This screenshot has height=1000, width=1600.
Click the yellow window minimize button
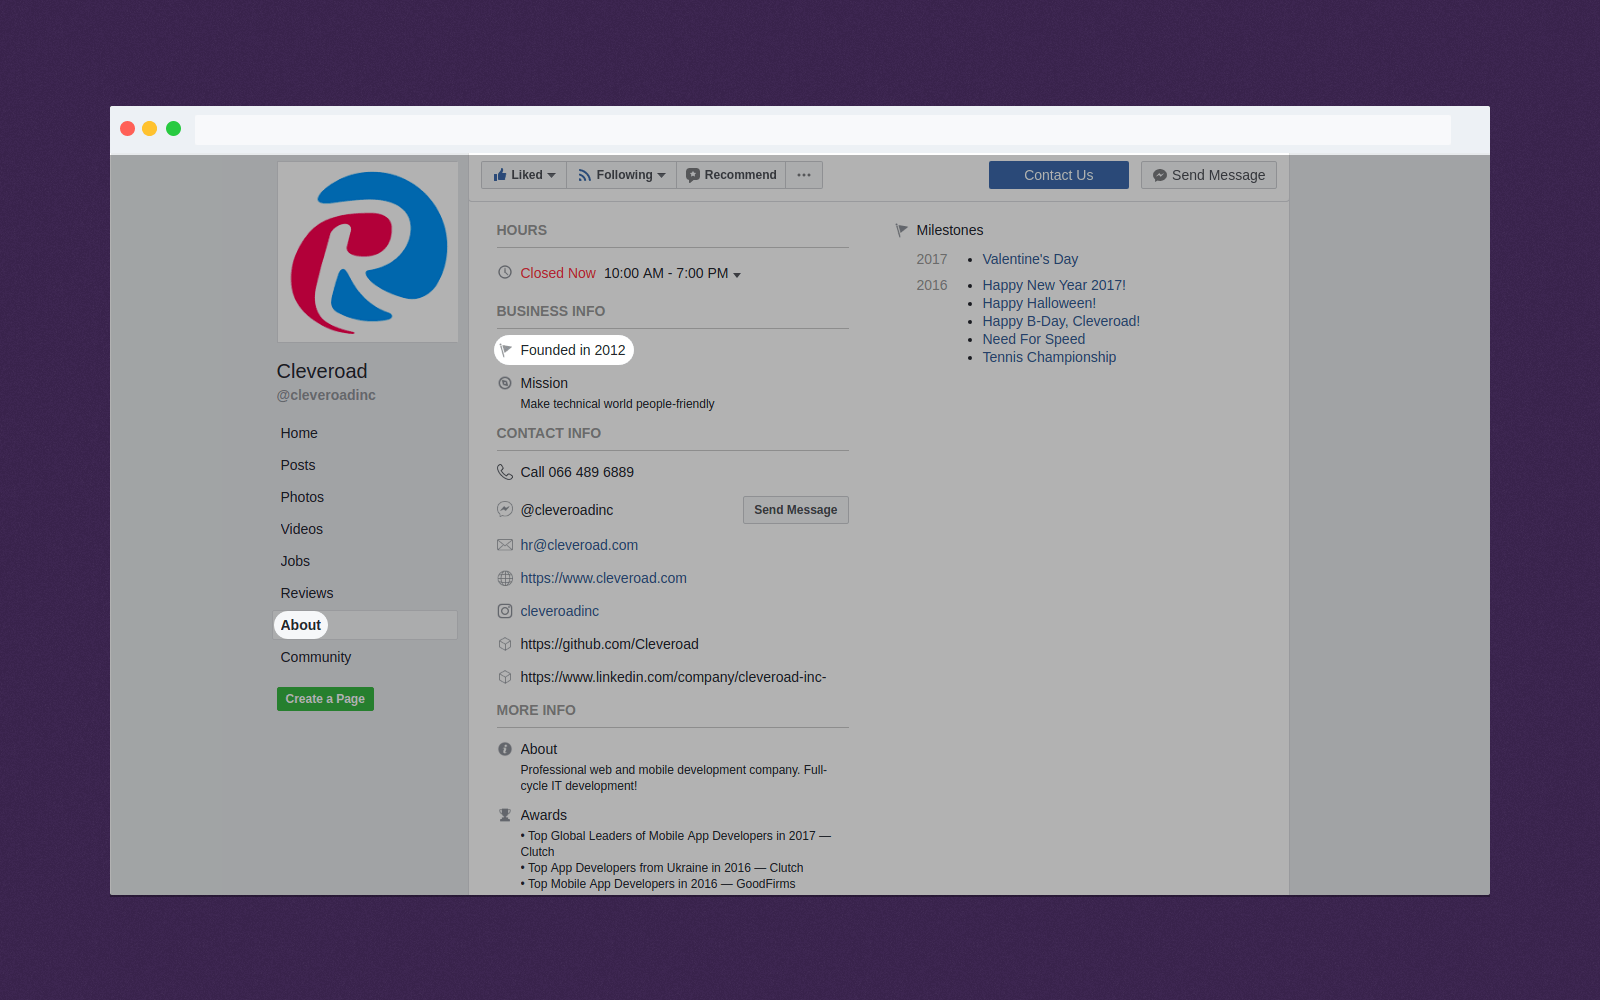coord(150,129)
